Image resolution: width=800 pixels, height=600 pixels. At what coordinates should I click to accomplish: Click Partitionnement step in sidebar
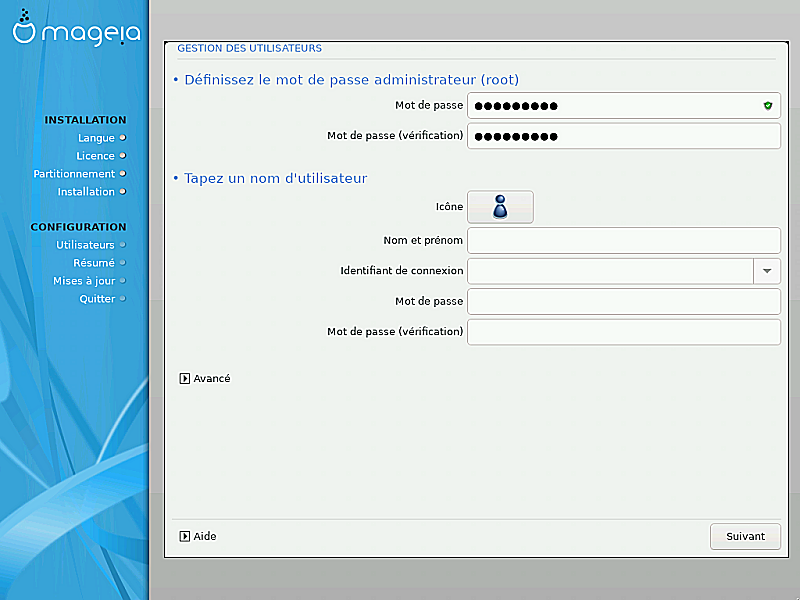click(74, 174)
